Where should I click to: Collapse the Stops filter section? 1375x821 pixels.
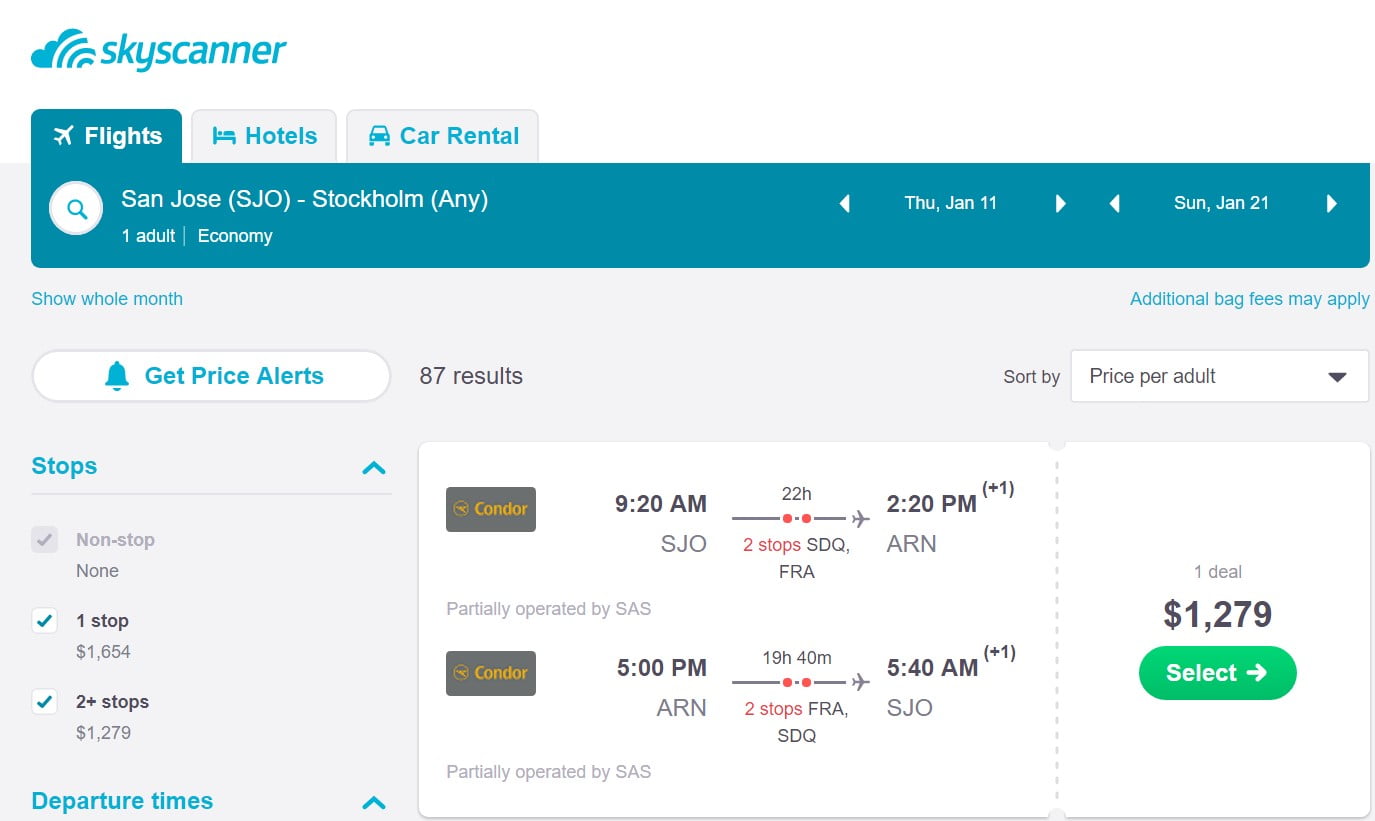[374, 467]
